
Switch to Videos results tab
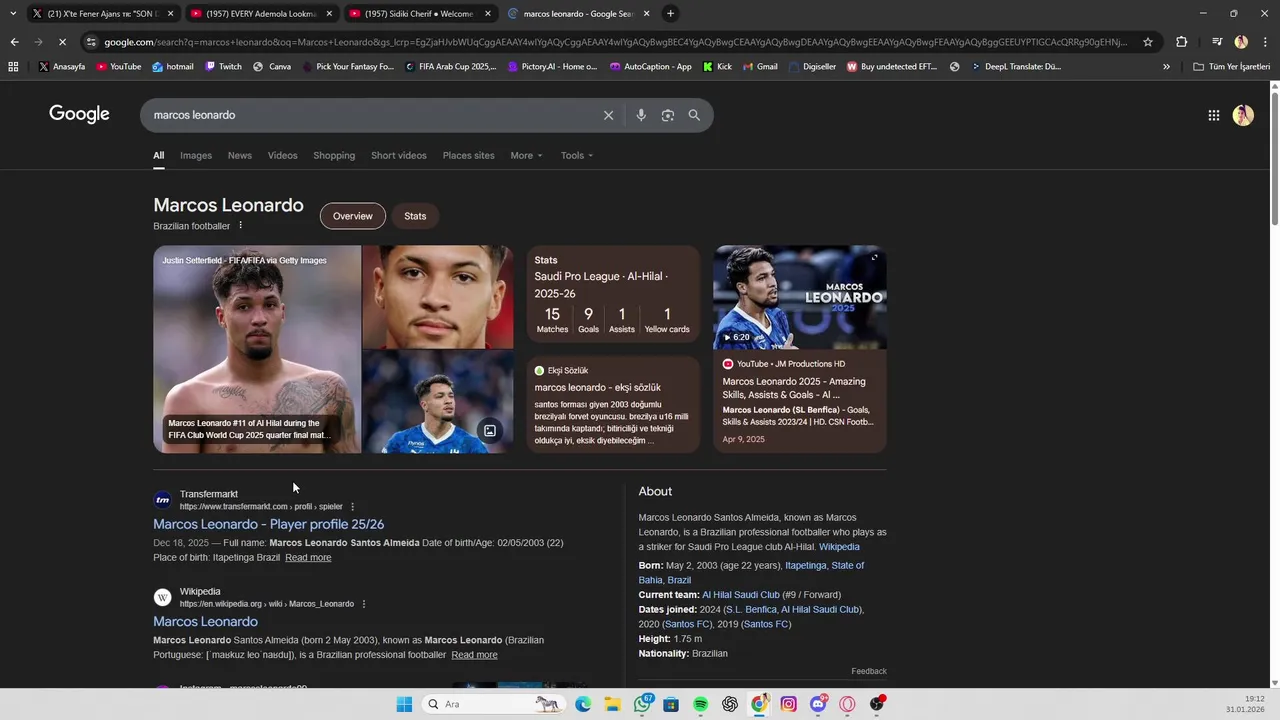pyautogui.click(x=282, y=156)
